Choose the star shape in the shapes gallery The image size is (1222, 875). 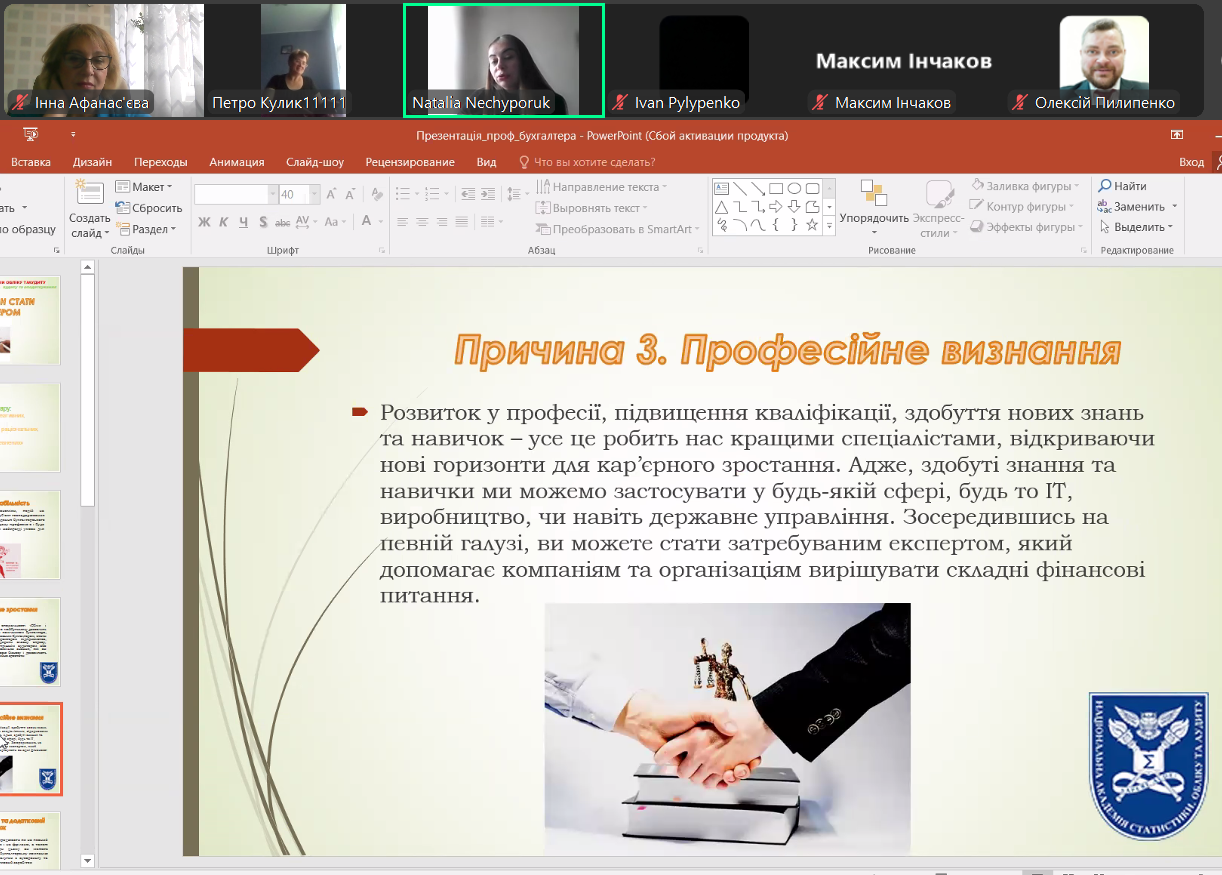click(812, 225)
